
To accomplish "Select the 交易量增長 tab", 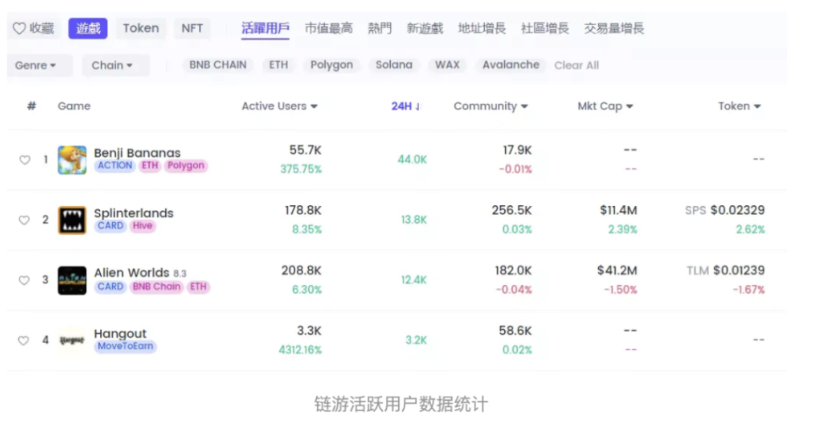I will (614, 28).
